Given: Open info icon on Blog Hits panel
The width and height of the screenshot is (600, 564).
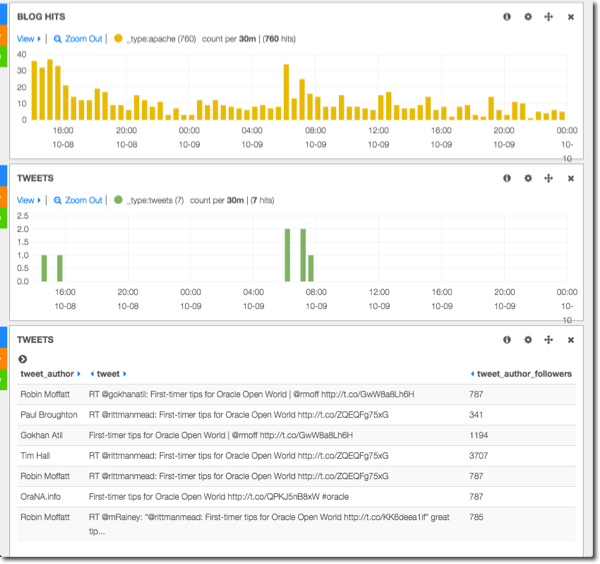Looking at the screenshot, I should click(507, 17).
